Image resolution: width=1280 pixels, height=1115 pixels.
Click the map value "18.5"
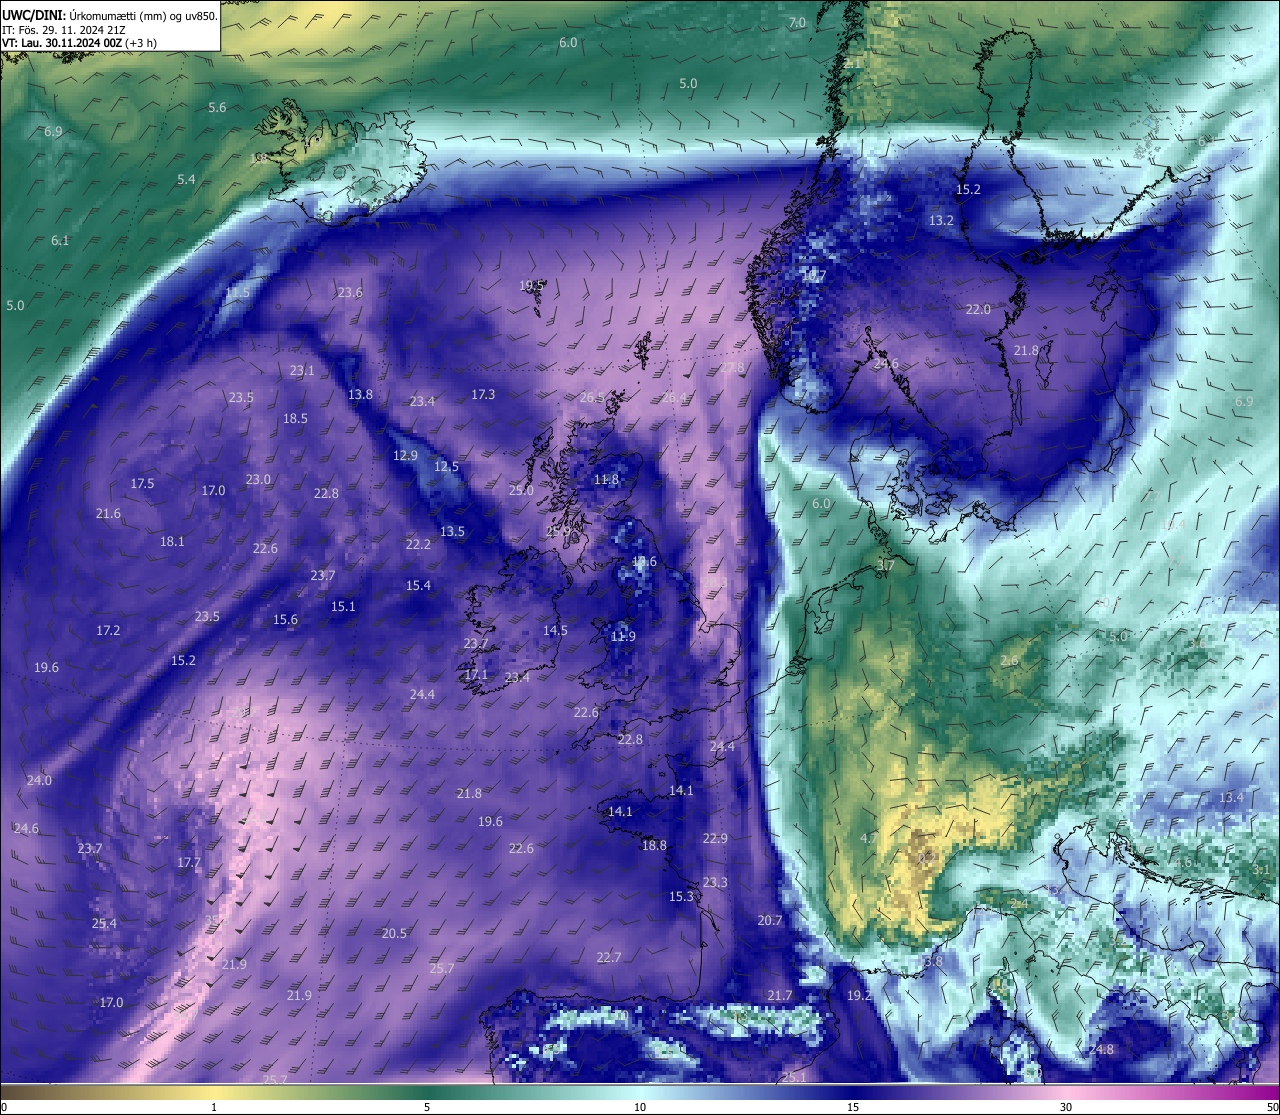pos(295,418)
